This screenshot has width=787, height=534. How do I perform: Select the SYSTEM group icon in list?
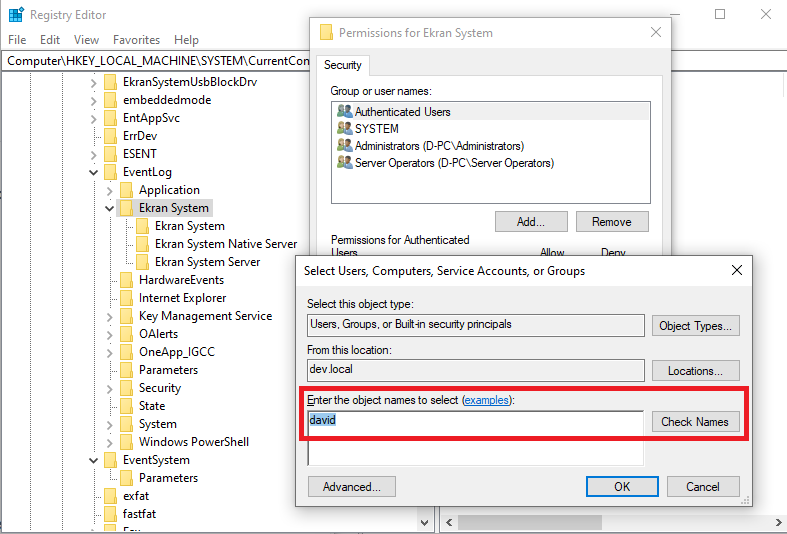tap(345, 129)
